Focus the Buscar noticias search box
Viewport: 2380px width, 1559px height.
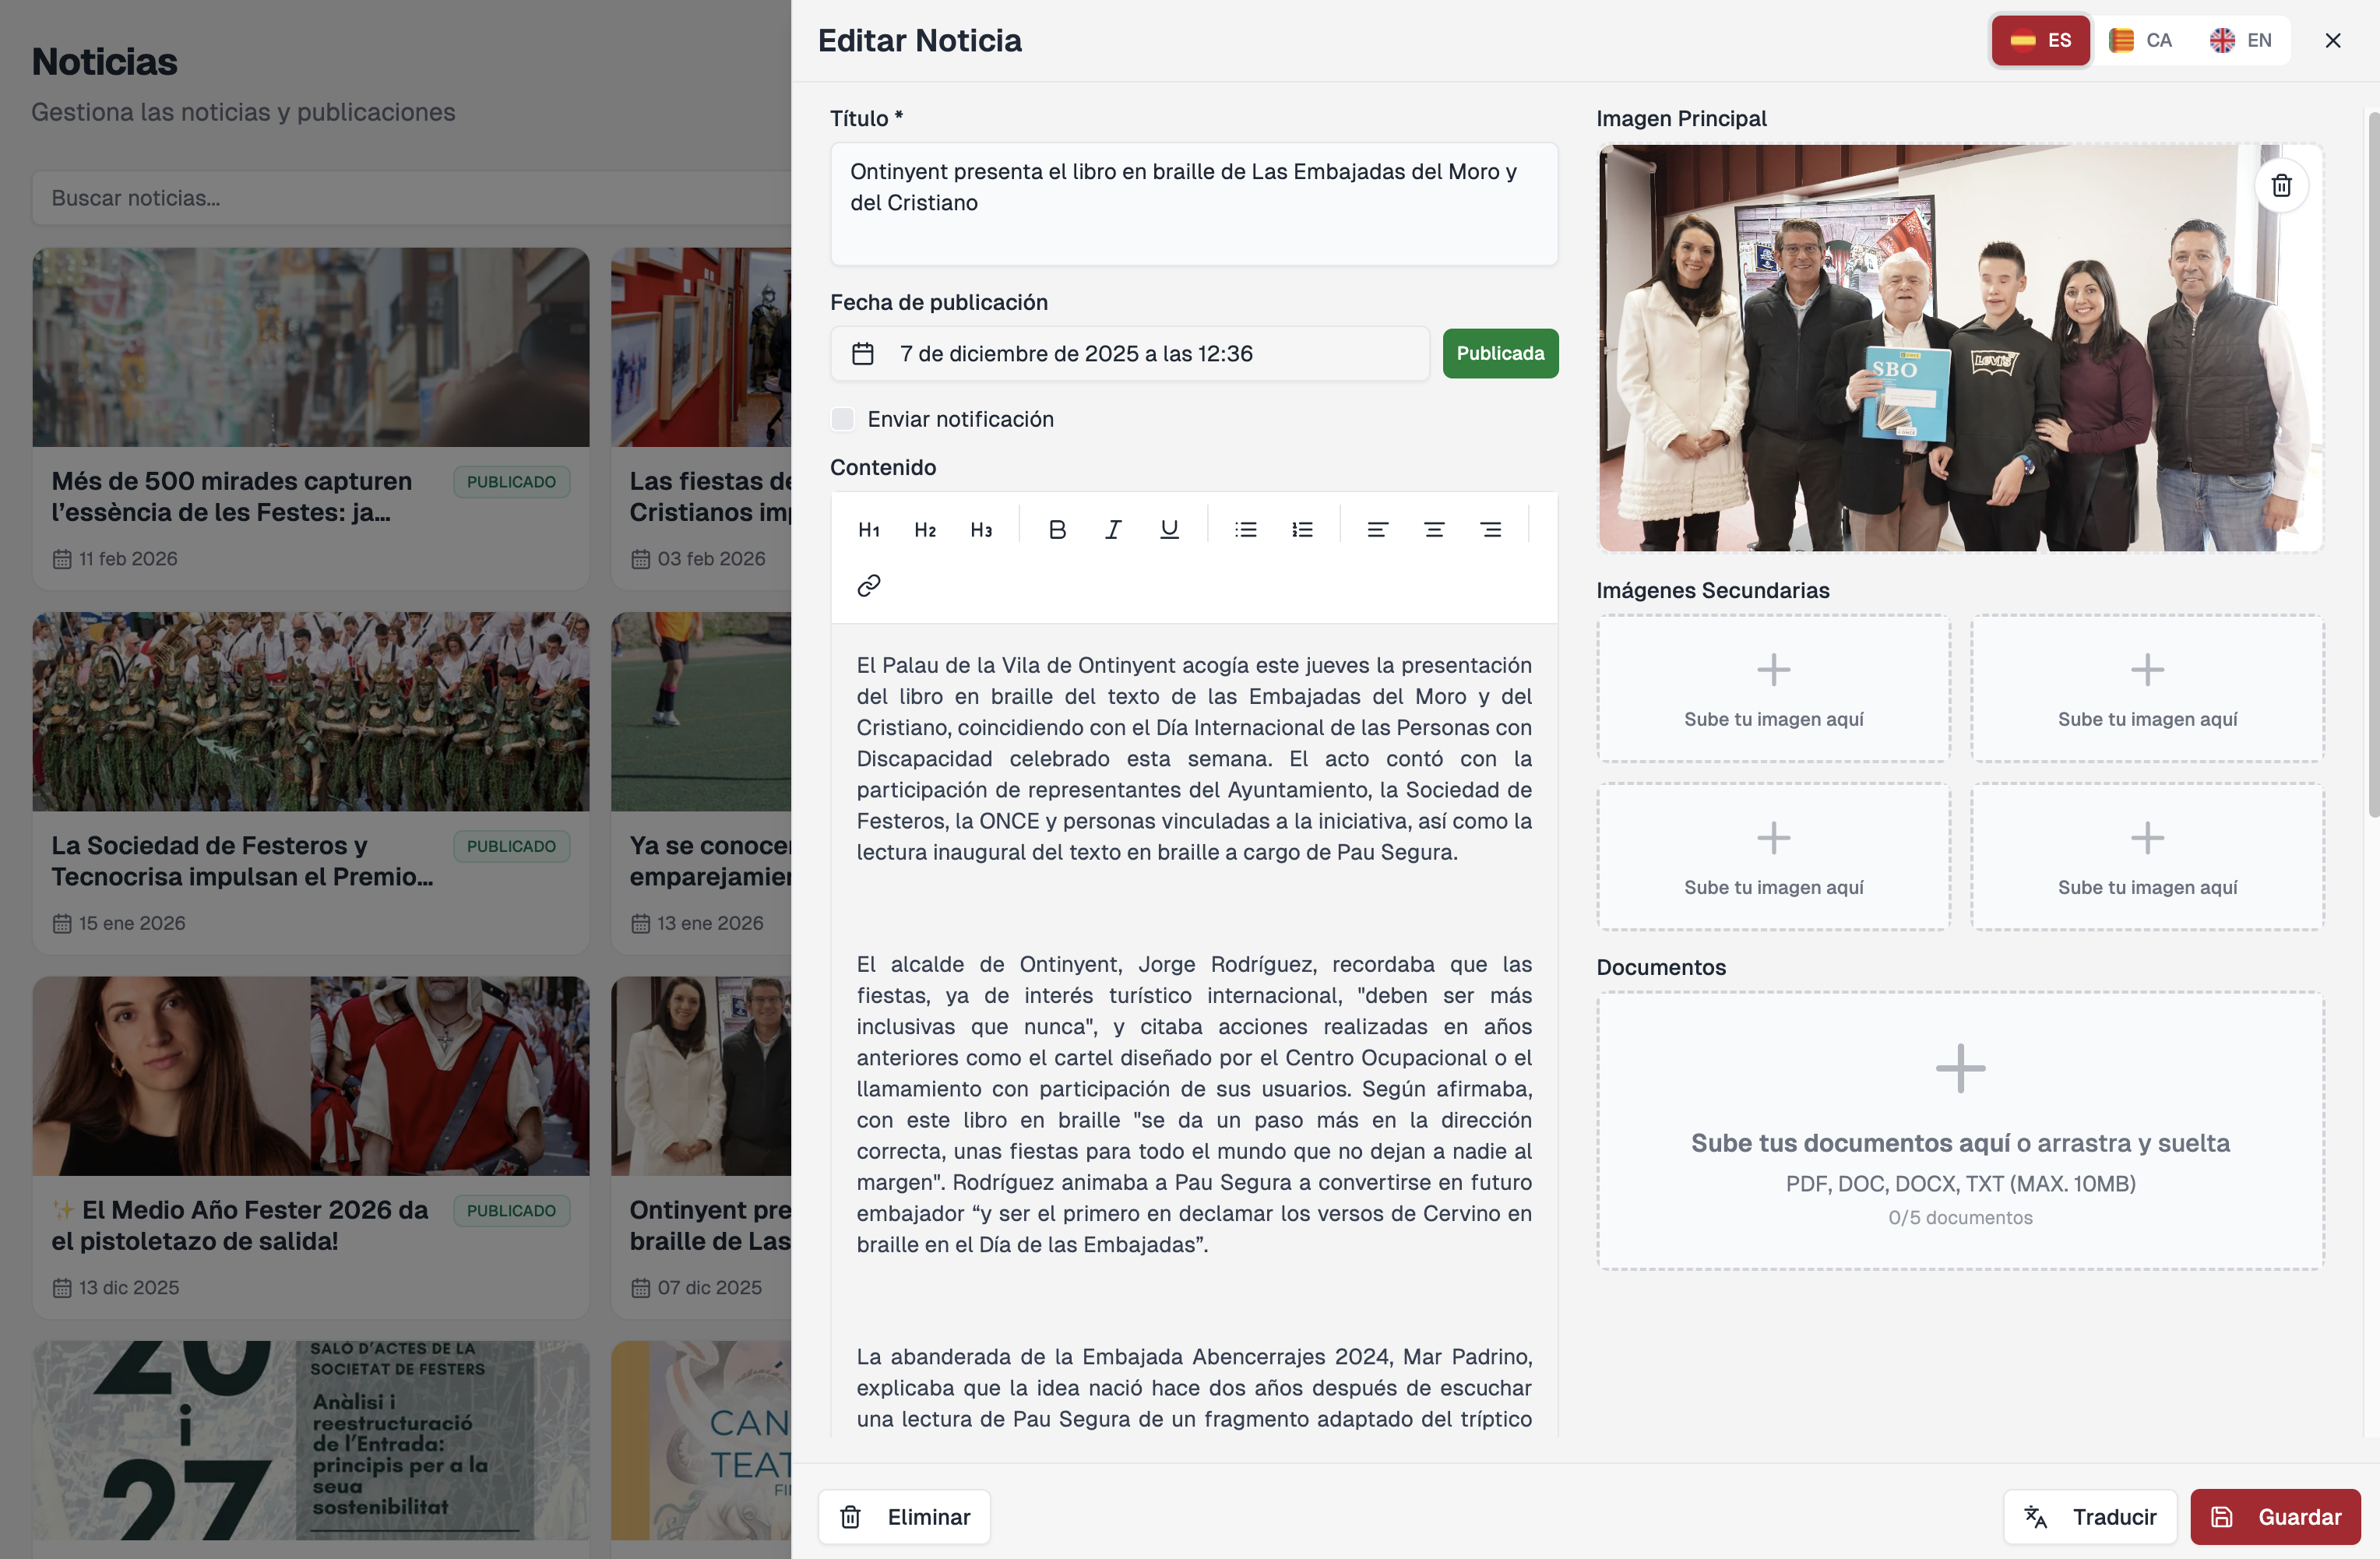pyautogui.click(x=411, y=198)
